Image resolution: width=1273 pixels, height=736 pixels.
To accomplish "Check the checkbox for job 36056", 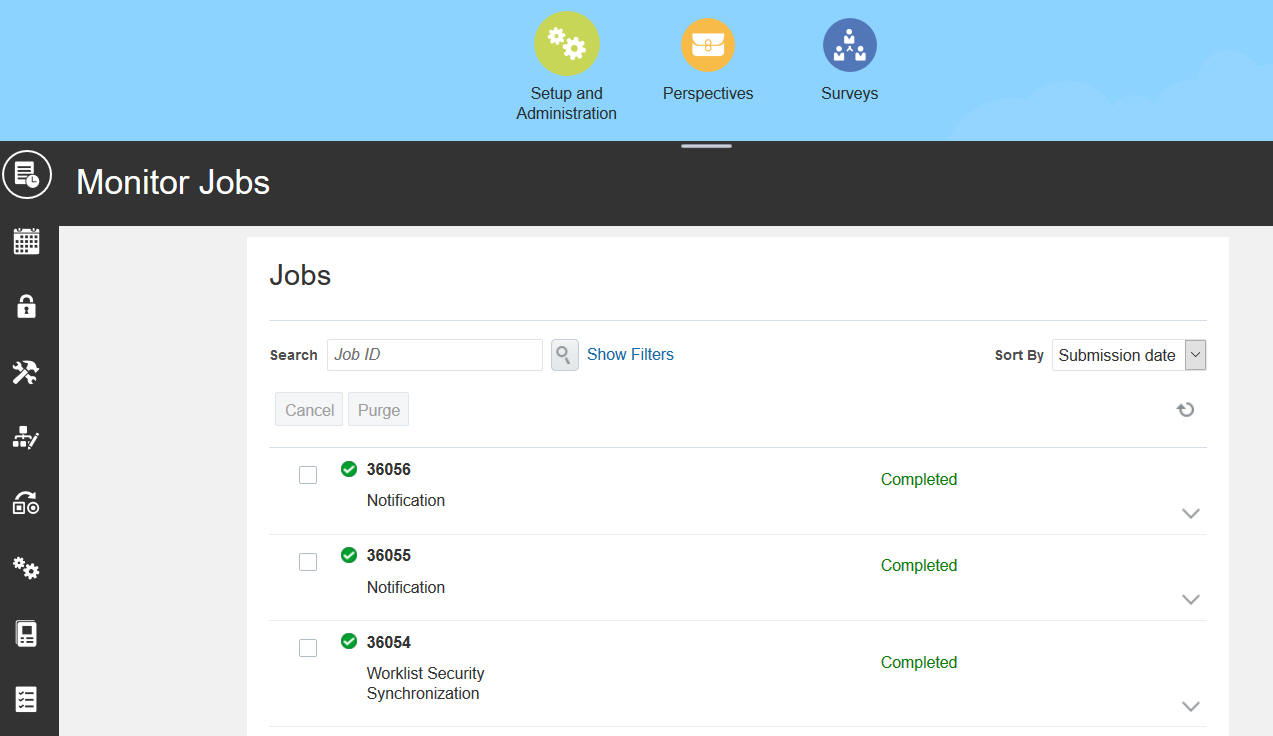I will pyautogui.click(x=308, y=475).
